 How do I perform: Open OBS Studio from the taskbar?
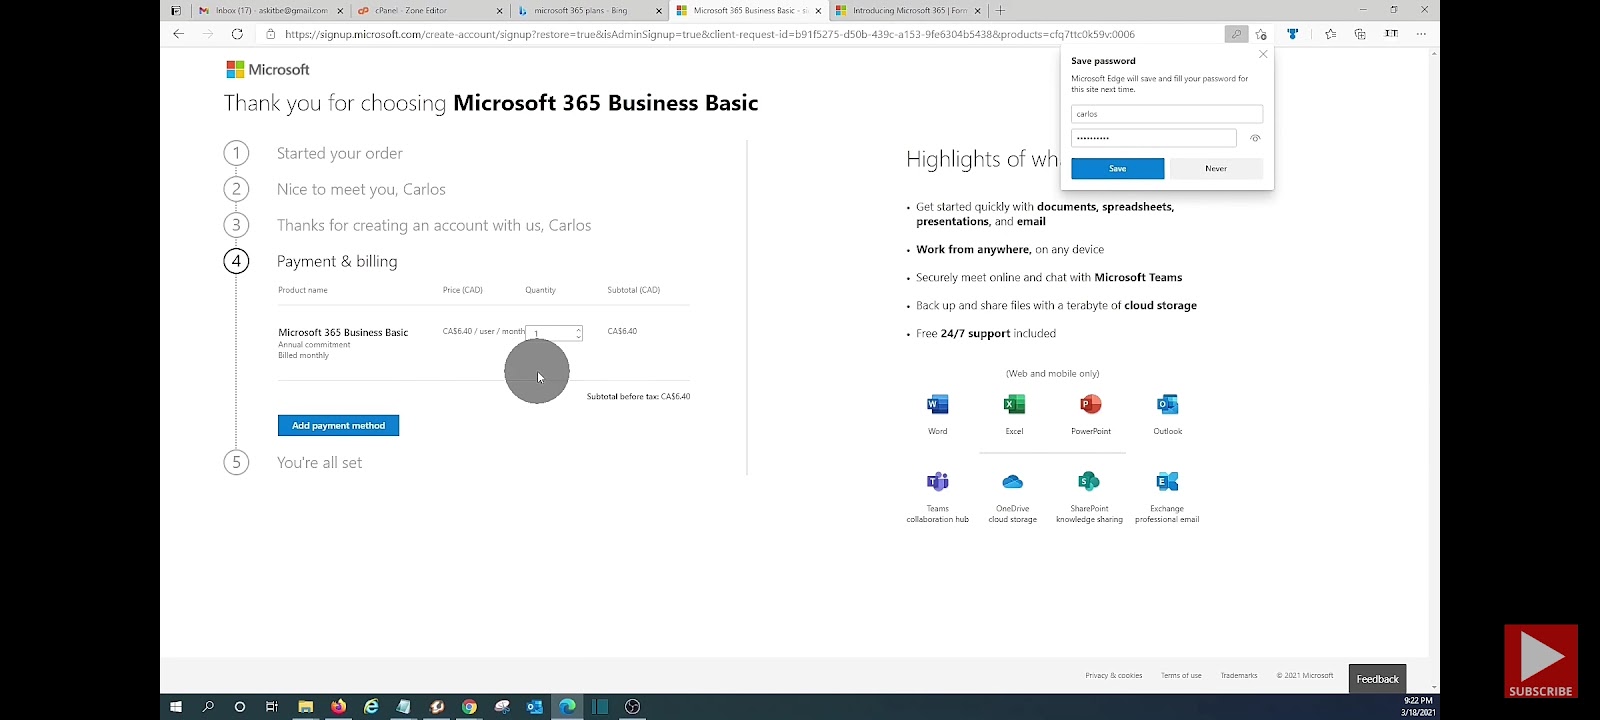tap(632, 707)
